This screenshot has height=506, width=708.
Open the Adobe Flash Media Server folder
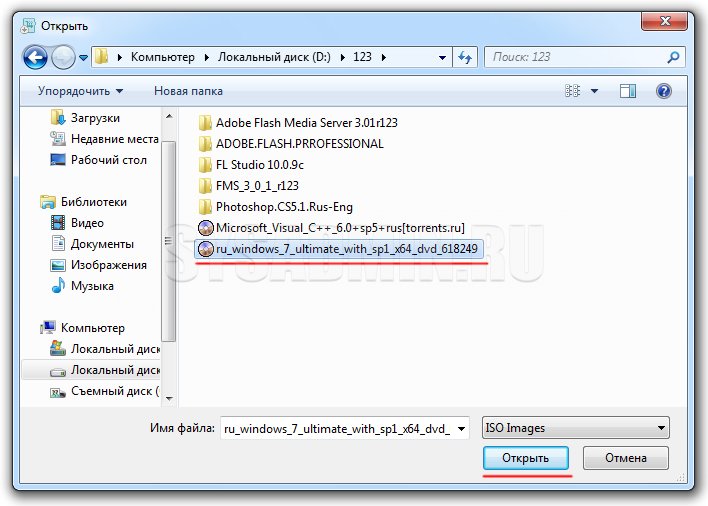coord(306,123)
